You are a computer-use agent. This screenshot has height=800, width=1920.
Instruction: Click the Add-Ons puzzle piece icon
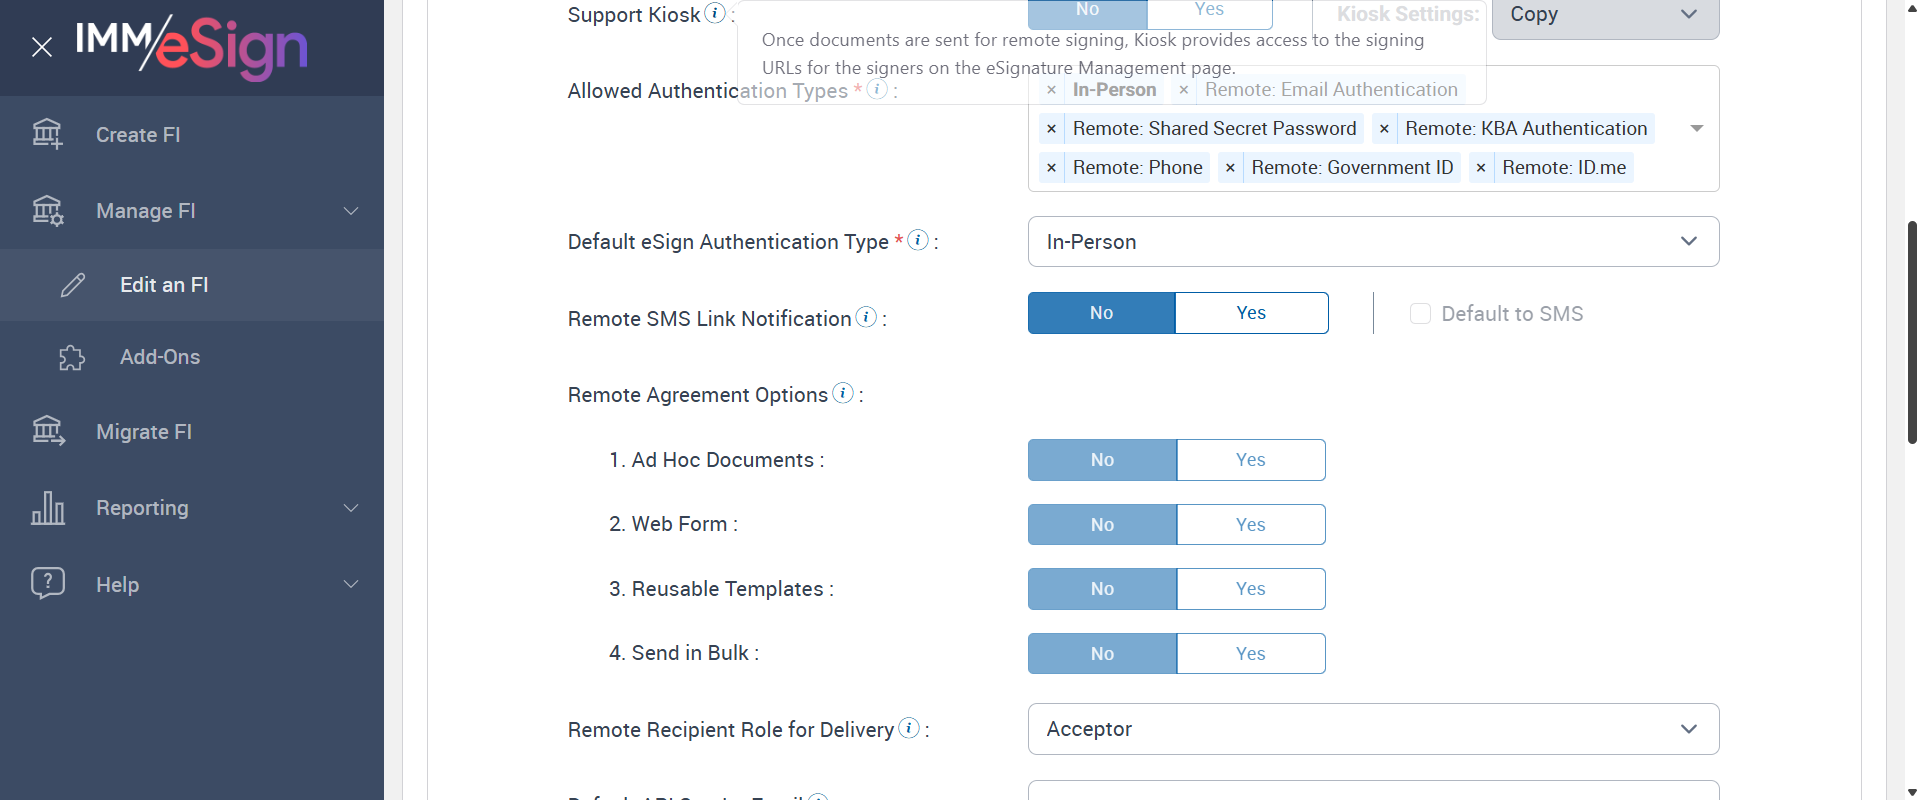pyautogui.click(x=72, y=358)
